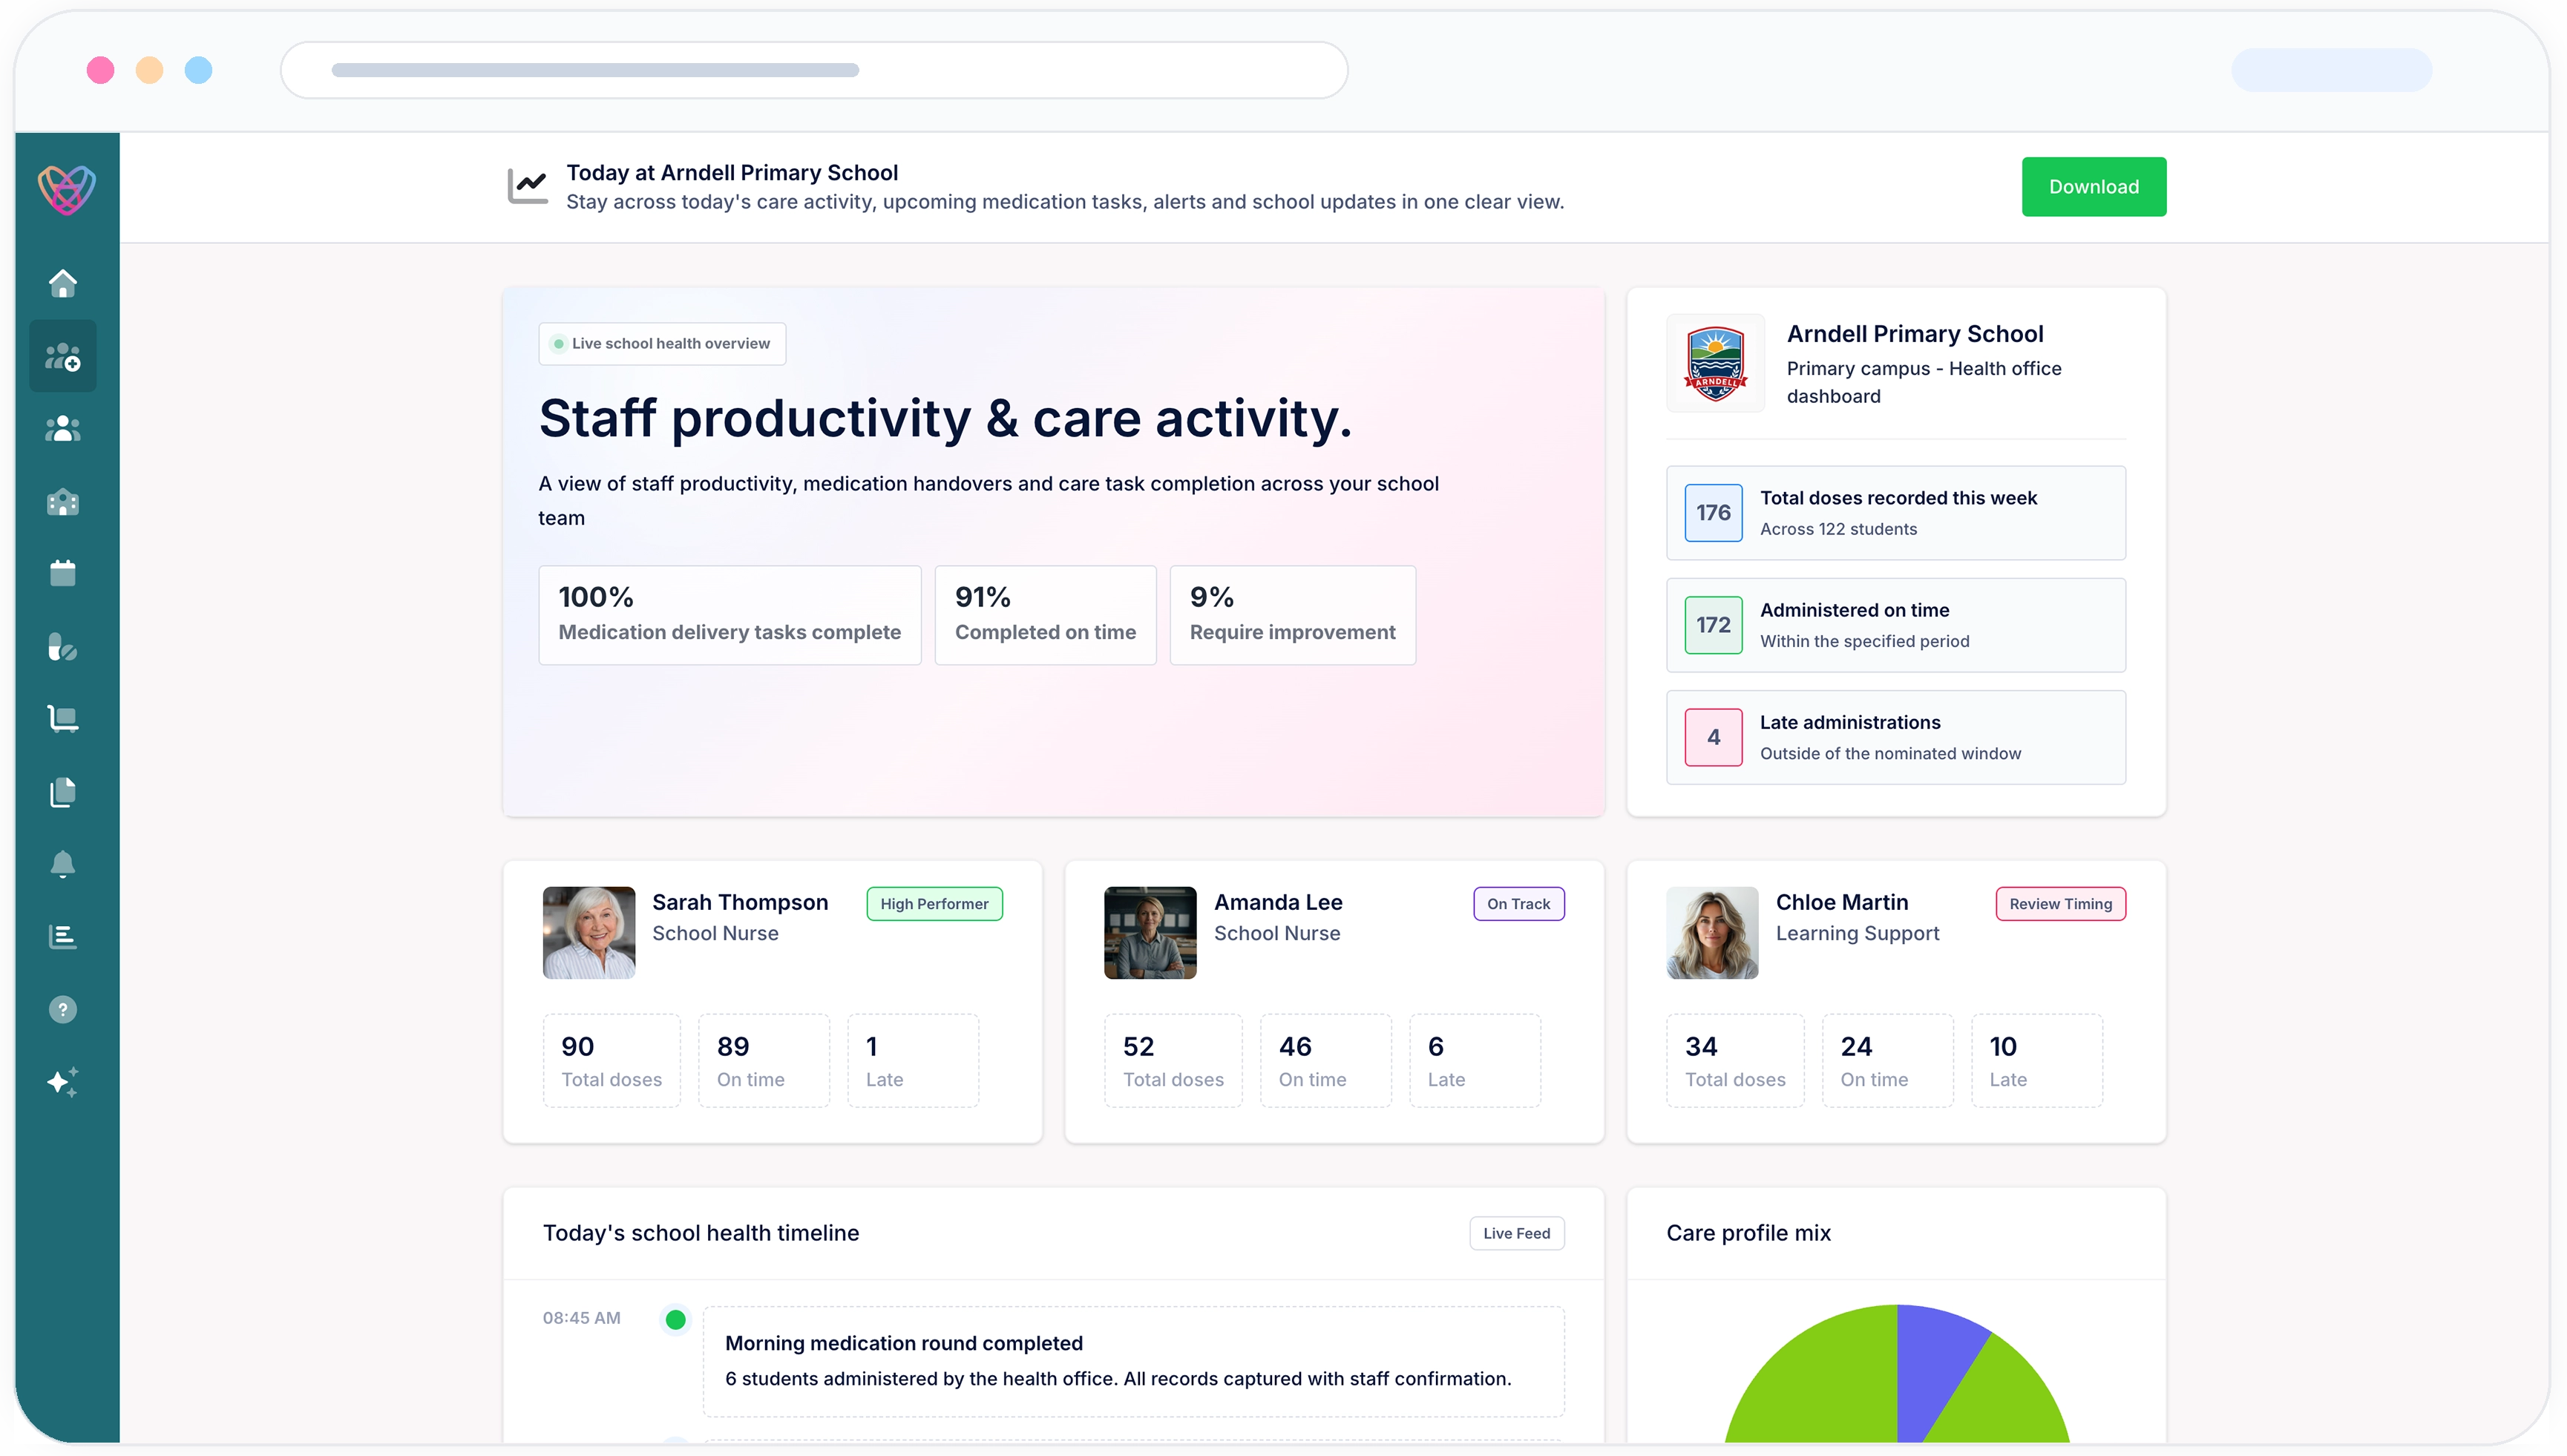2567x1456 pixels.
Task: Click Sarah Thompson's 1 Late box
Action: pyautogui.click(x=913, y=1061)
